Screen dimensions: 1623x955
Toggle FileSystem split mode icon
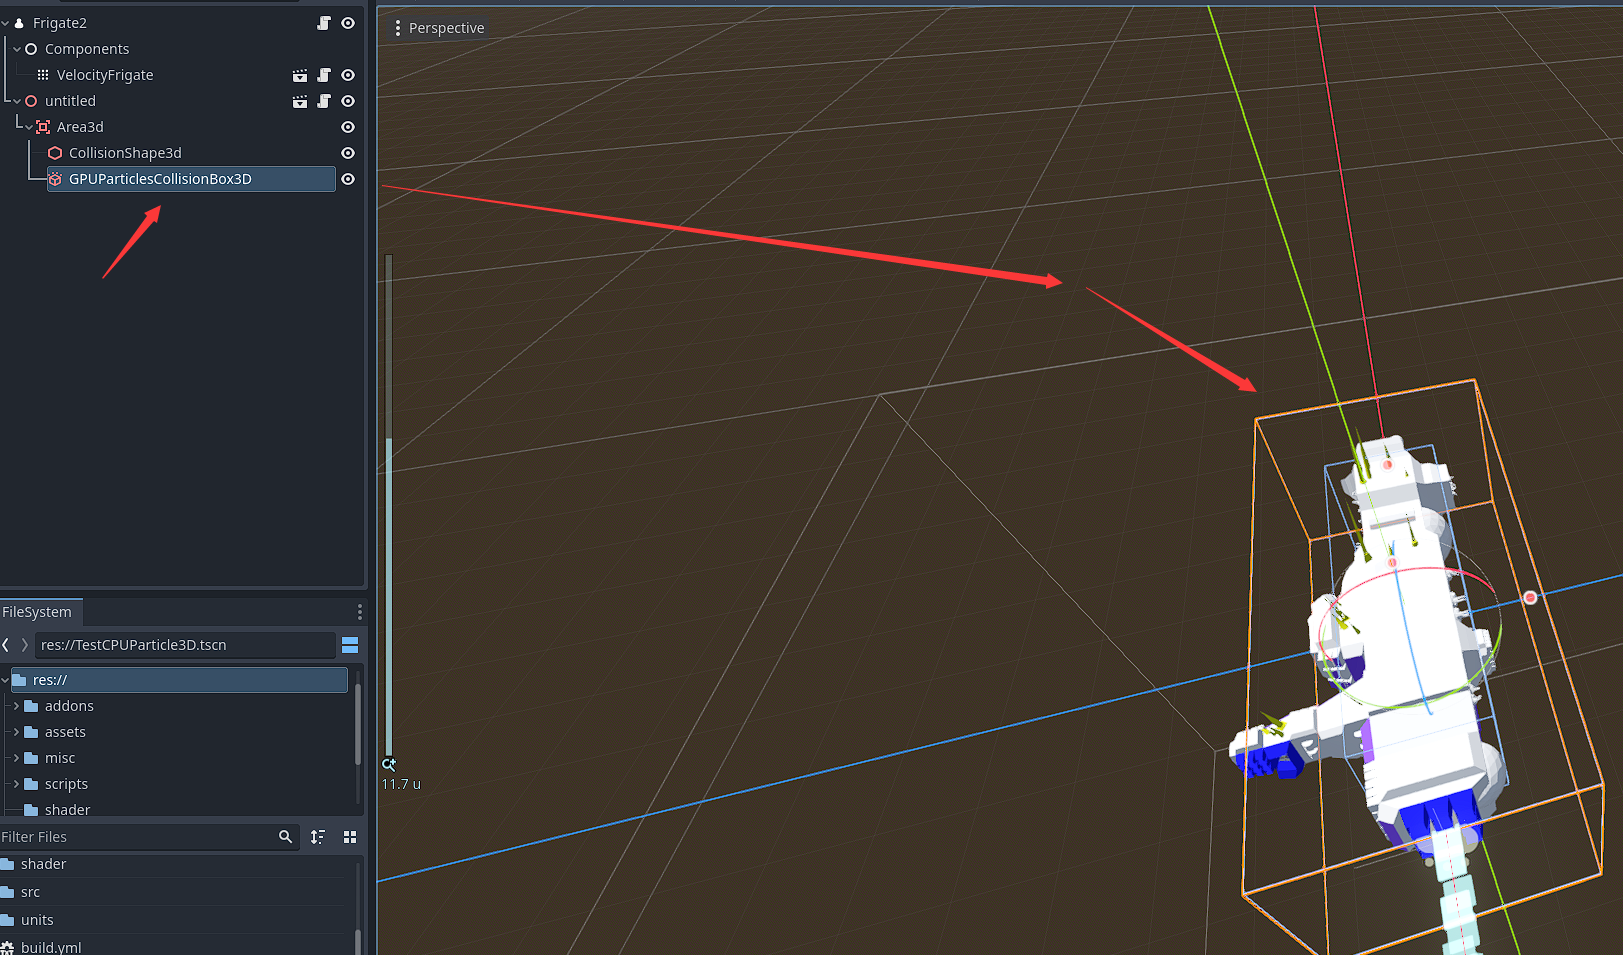click(350, 645)
